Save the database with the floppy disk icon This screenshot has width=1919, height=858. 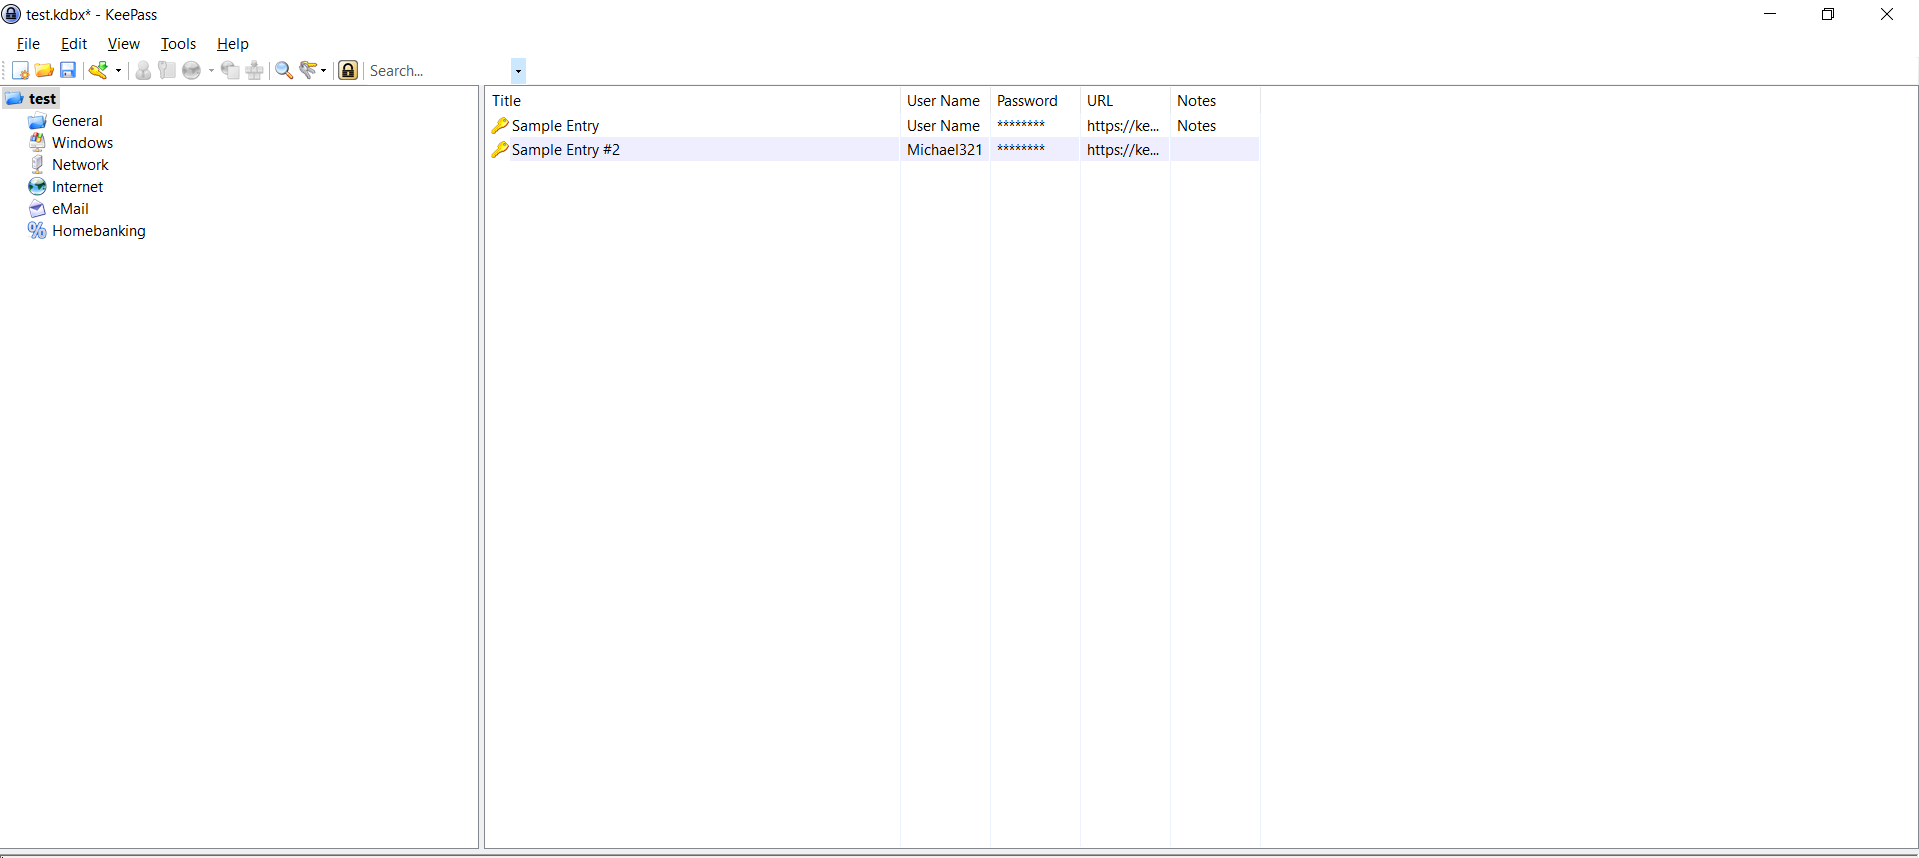[x=68, y=70]
